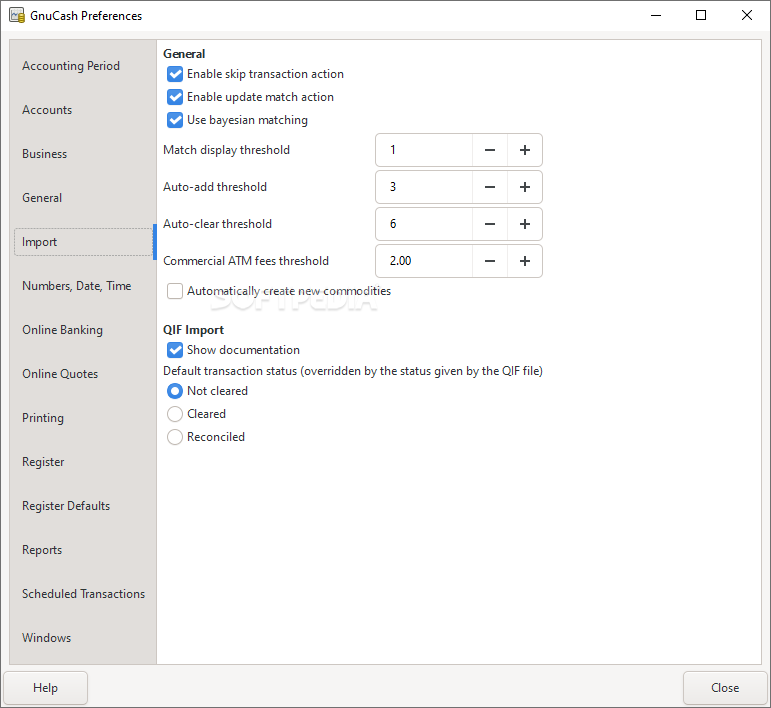The height and width of the screenshot is (708, 771).
Task: Enable Automatically create new commodities
Action: click(175, 291)
